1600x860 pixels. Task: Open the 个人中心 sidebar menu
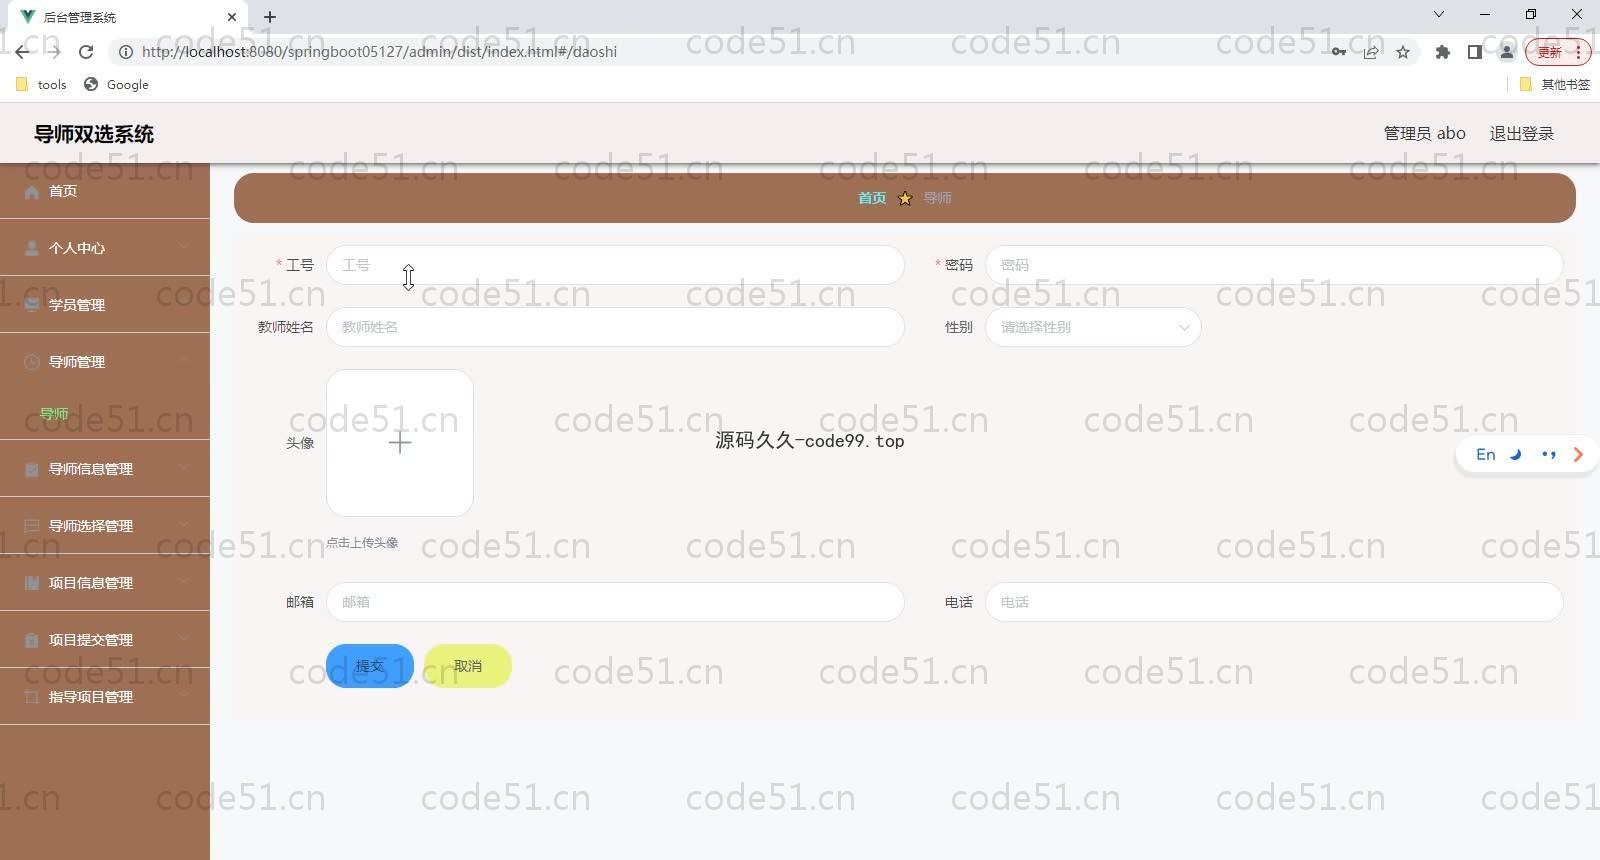pyautogui.click(x=105, y=248)
